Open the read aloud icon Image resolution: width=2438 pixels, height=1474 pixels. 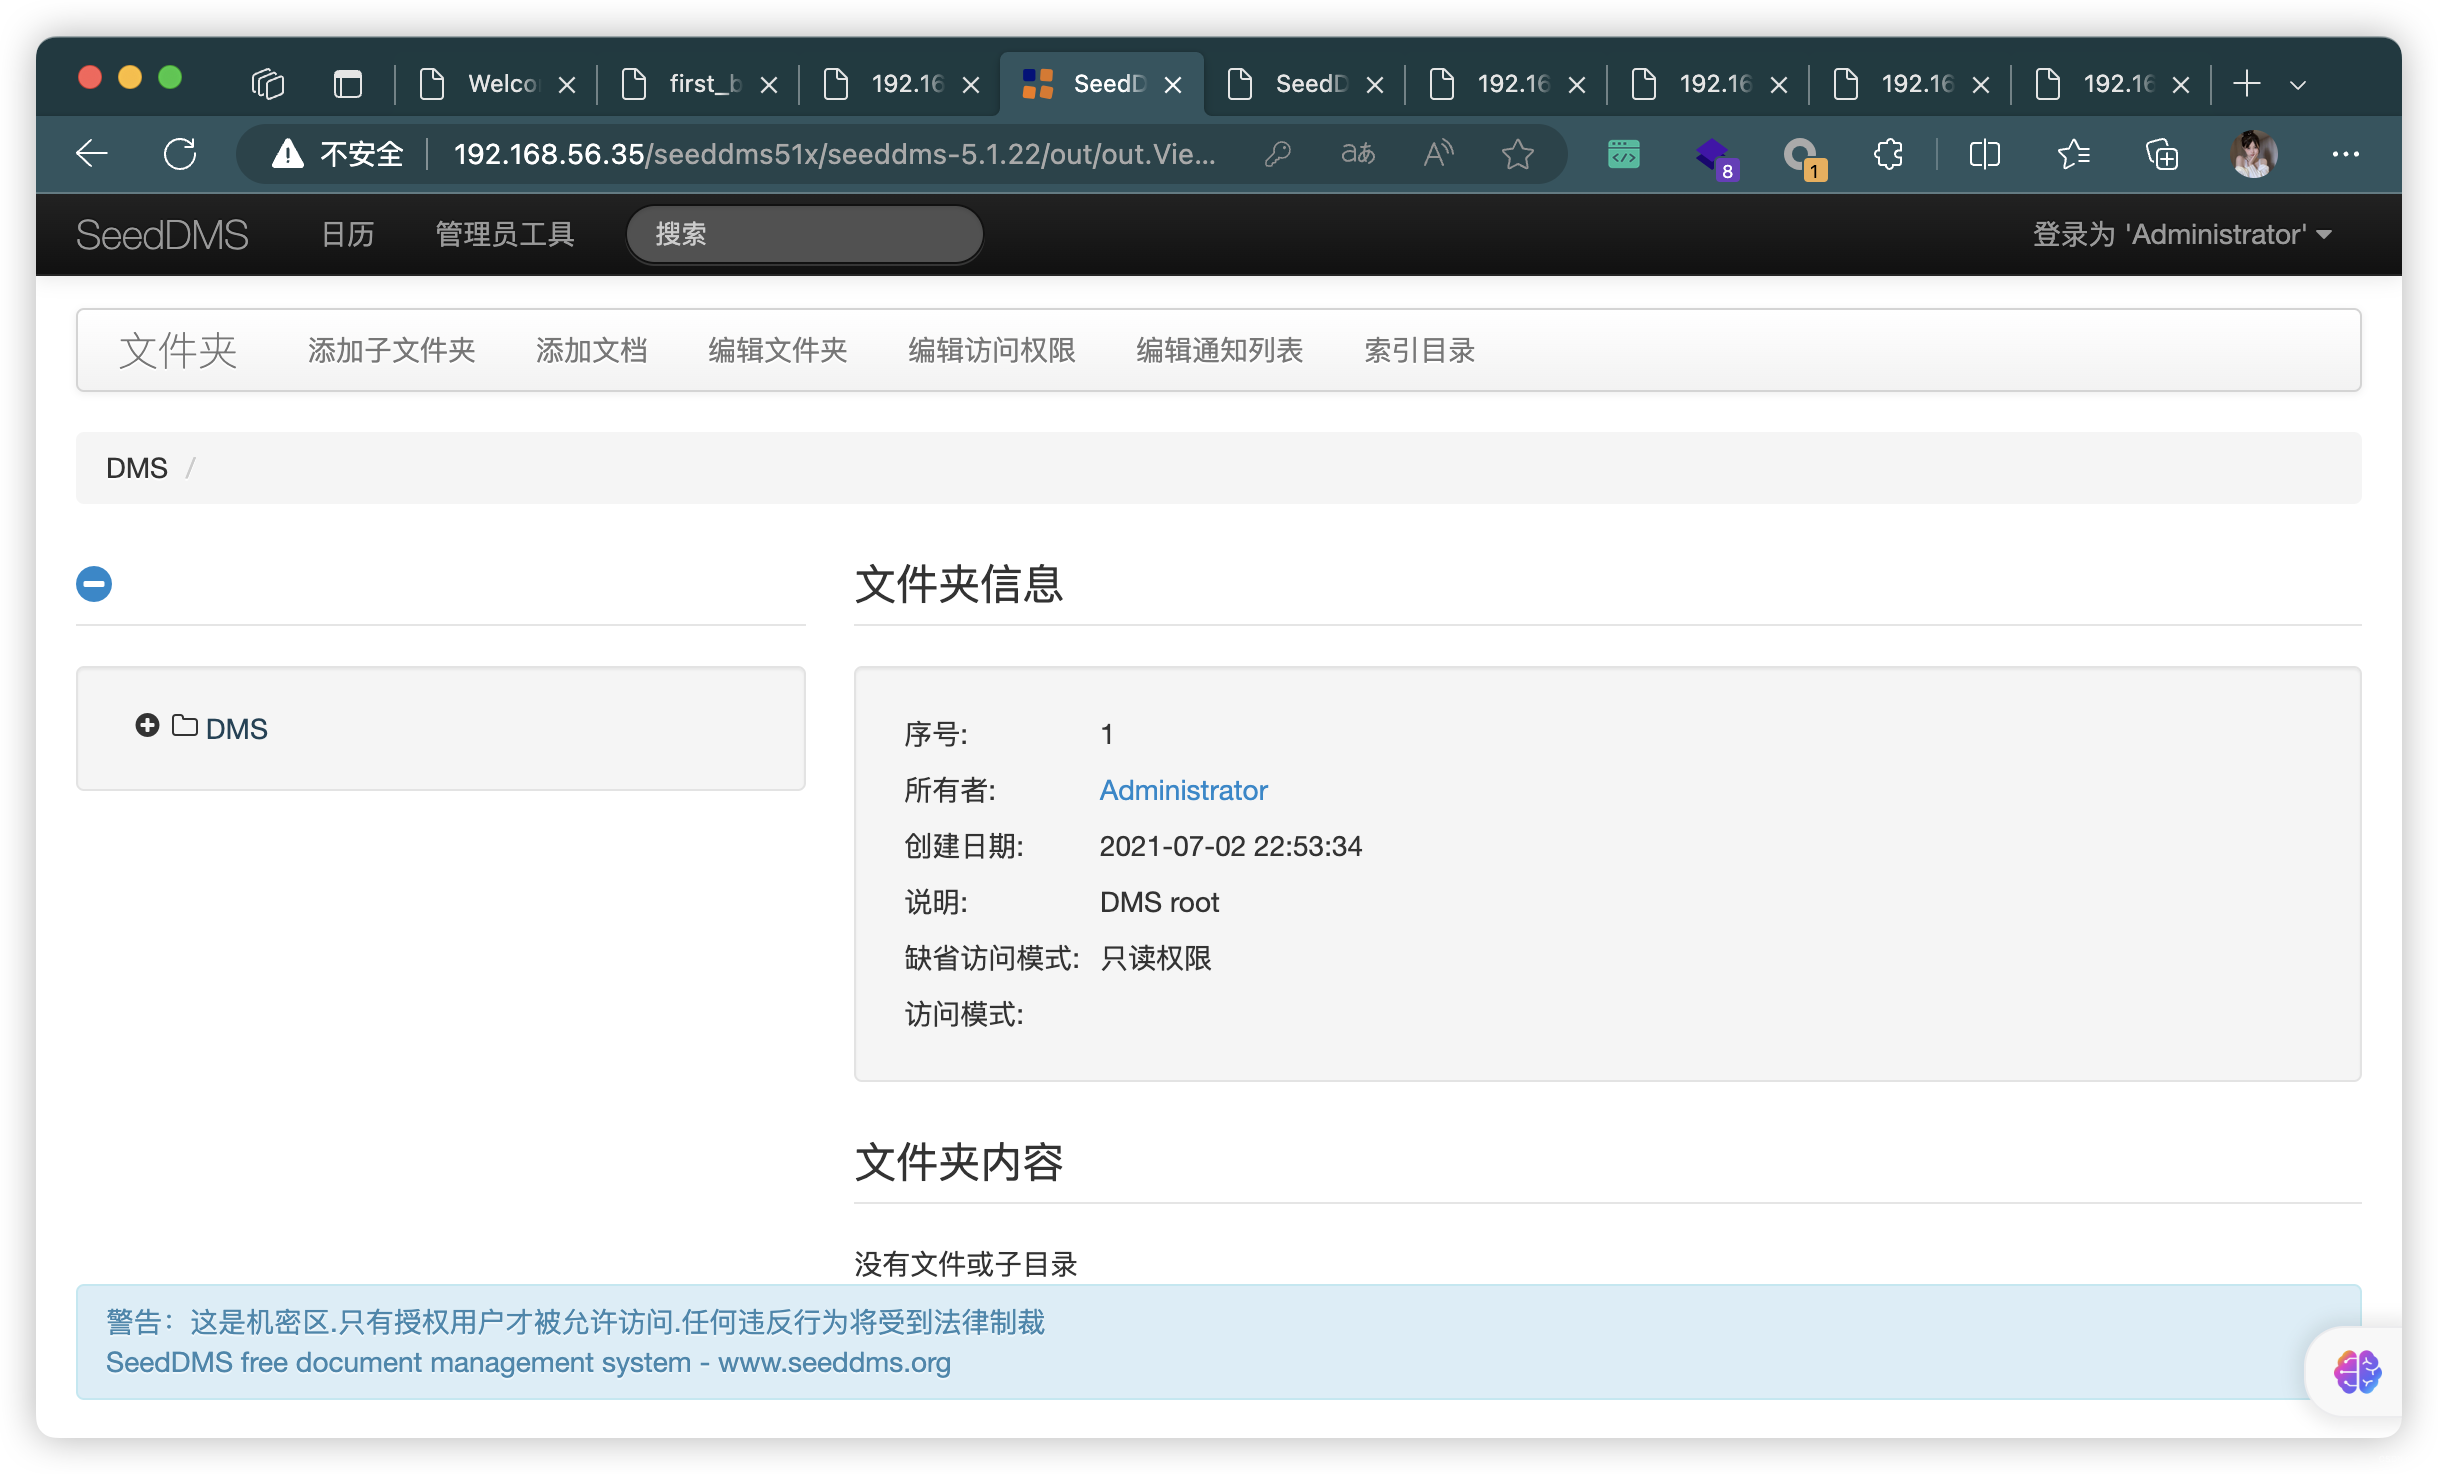[x=1438, y=154]
